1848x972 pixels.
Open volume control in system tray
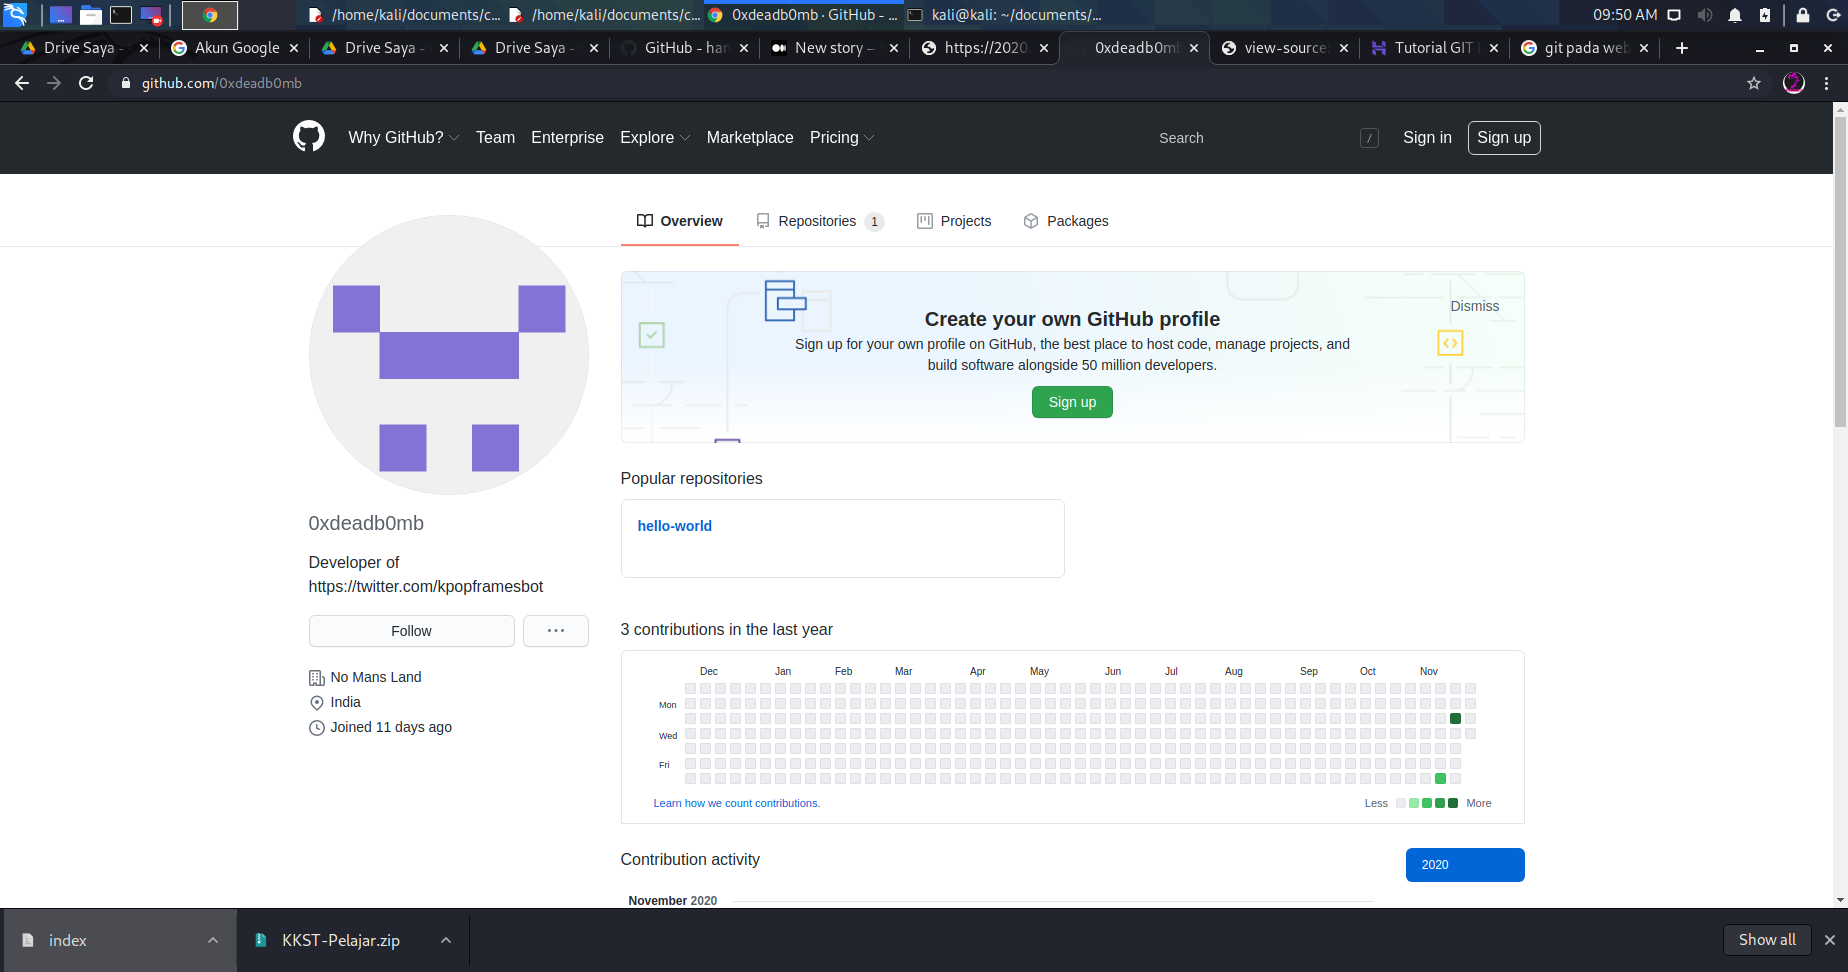[1705, 15]
